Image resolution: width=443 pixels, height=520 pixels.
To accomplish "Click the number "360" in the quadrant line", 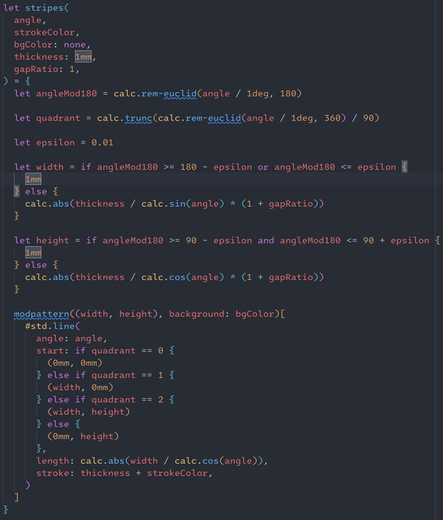I will 332,118.
